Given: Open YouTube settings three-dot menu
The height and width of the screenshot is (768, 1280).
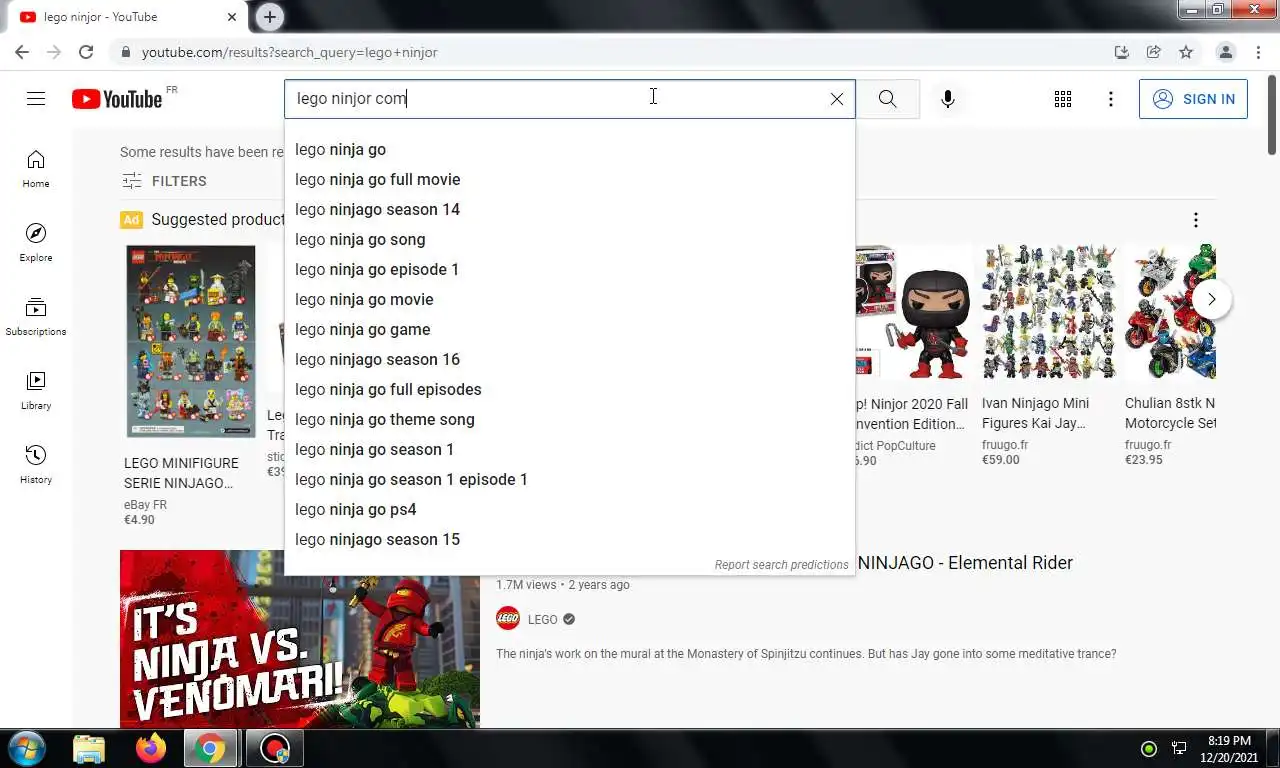Looking at the screenshot, I should click(1110, 99).
